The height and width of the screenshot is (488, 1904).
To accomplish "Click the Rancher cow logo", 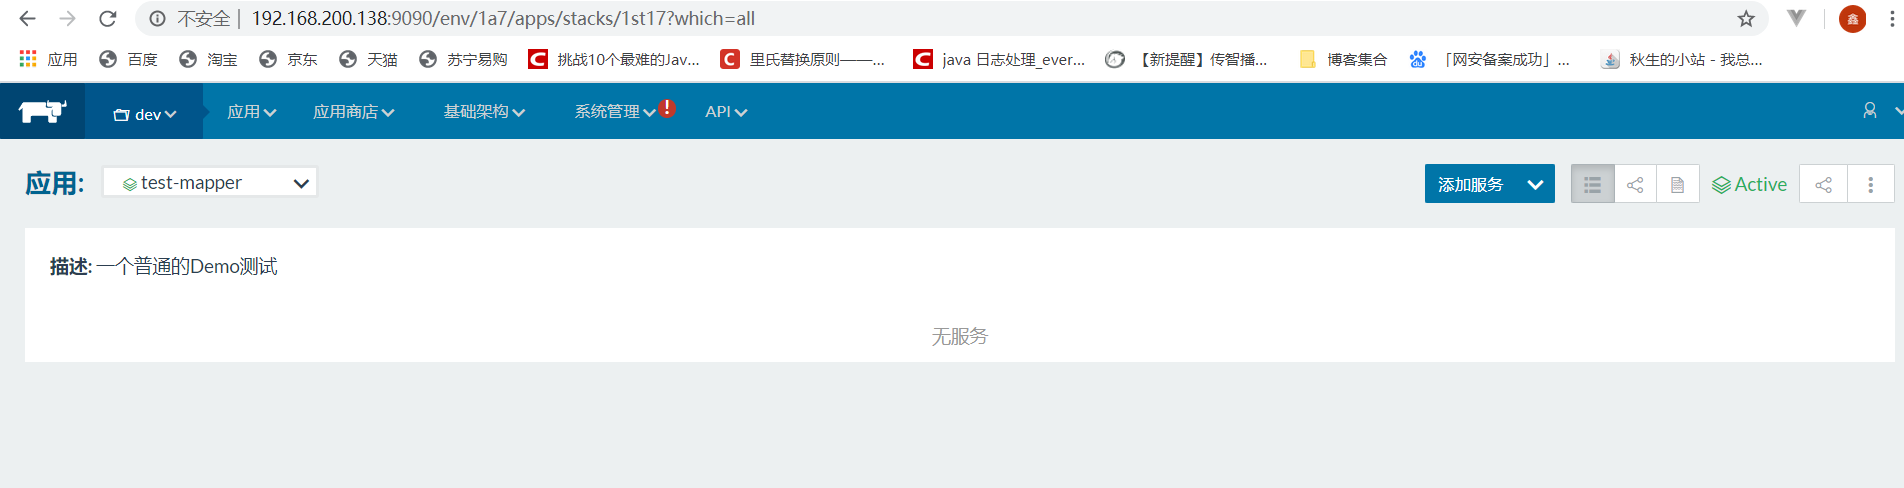I will (42, 112).
